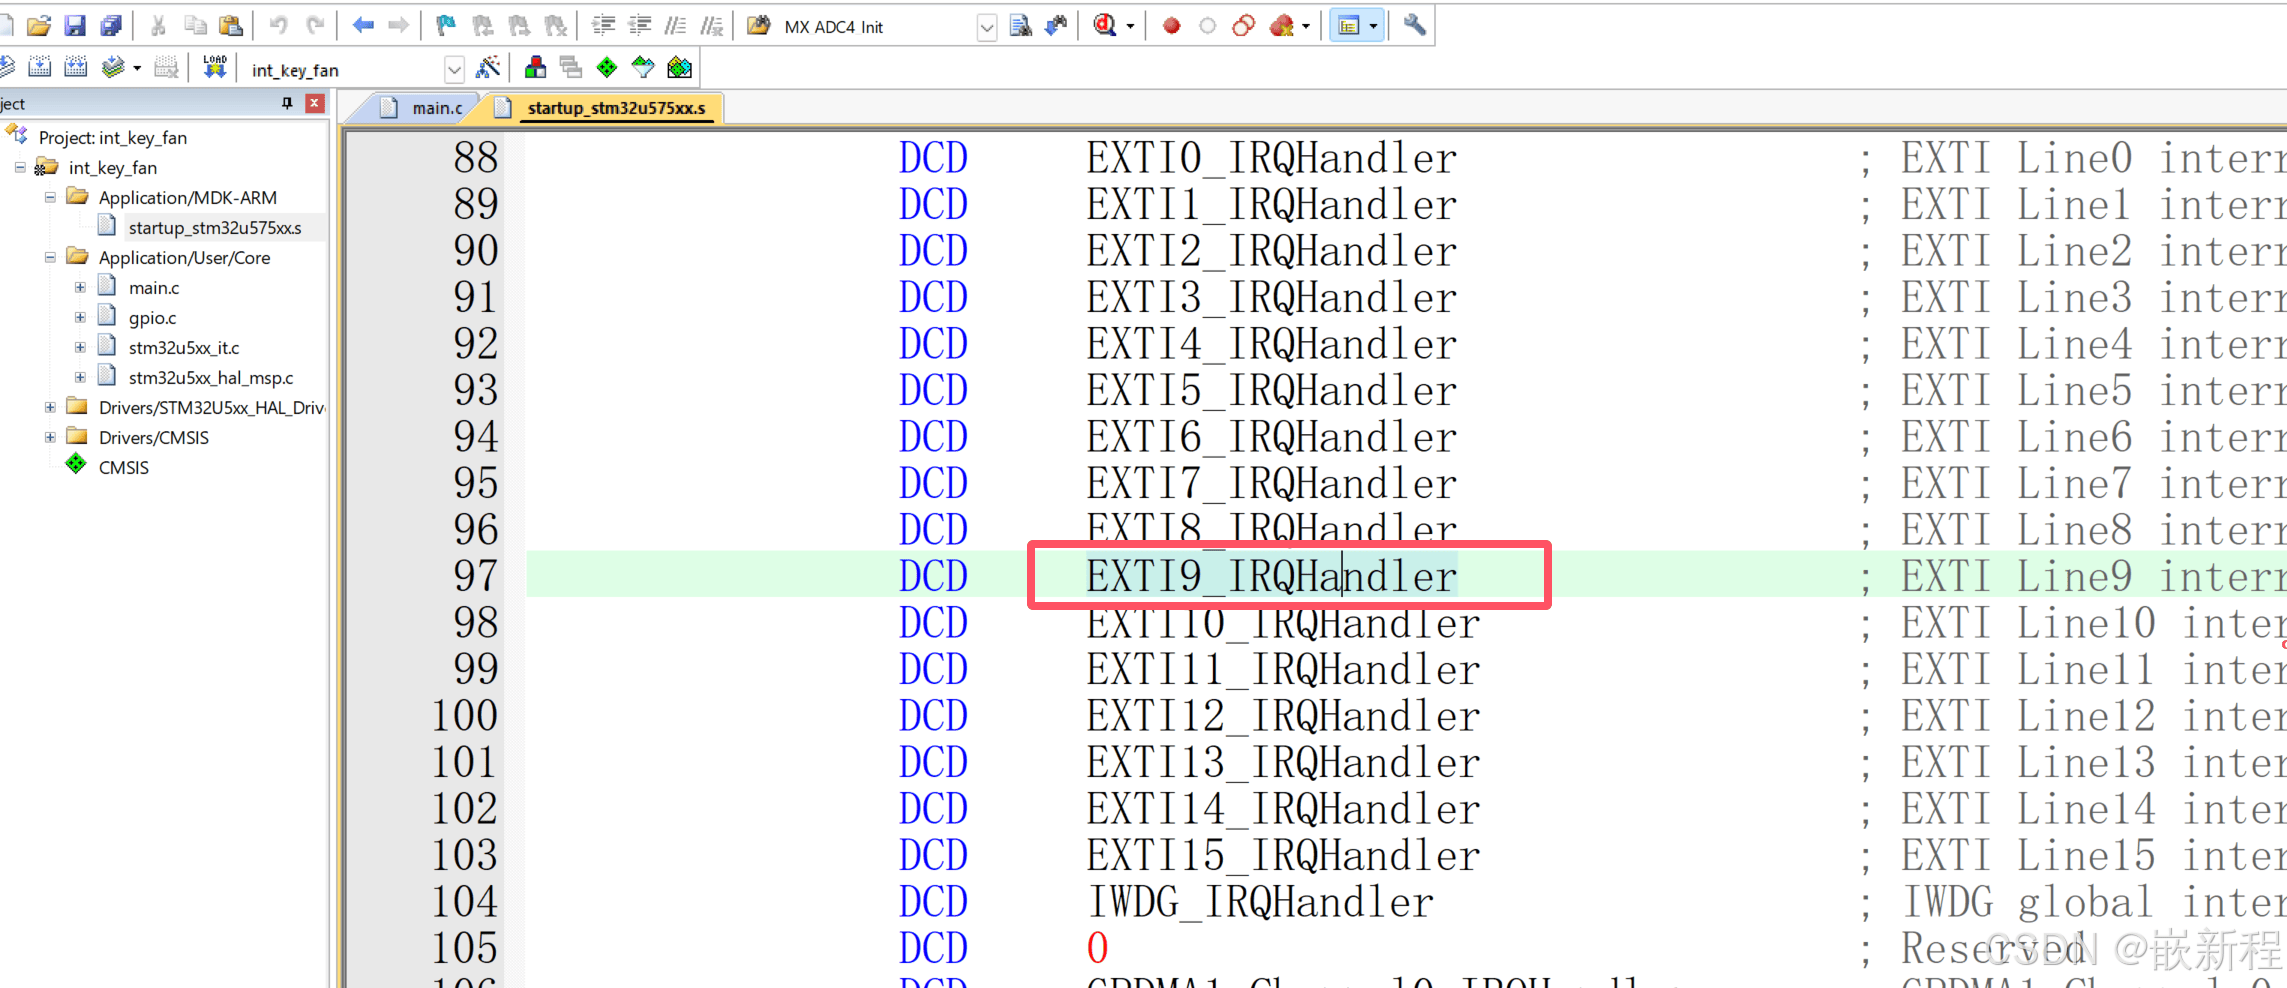Open Options for Target magic wand icon
2287x988 pixels.
488,67
